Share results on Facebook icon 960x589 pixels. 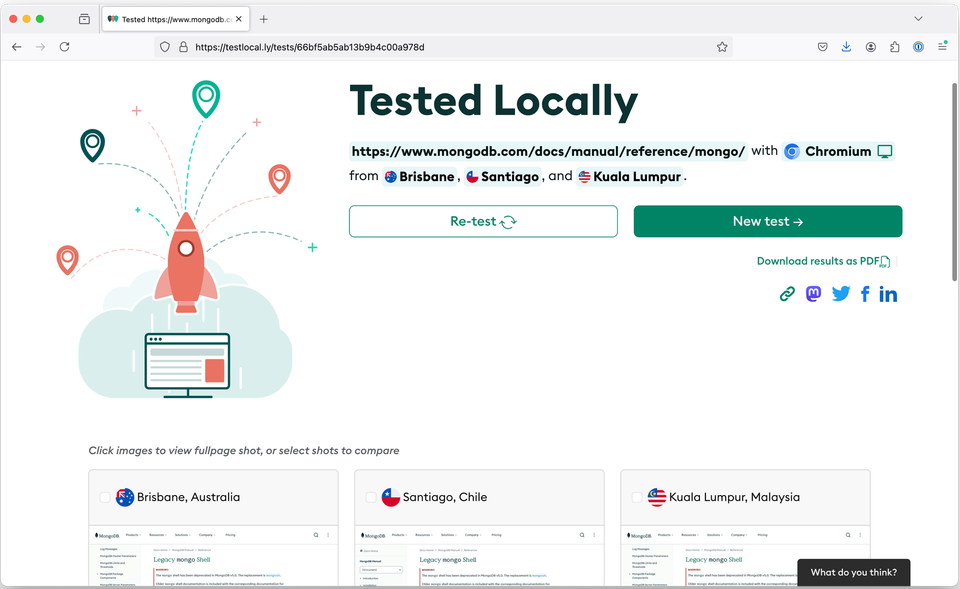click(865, 294)
